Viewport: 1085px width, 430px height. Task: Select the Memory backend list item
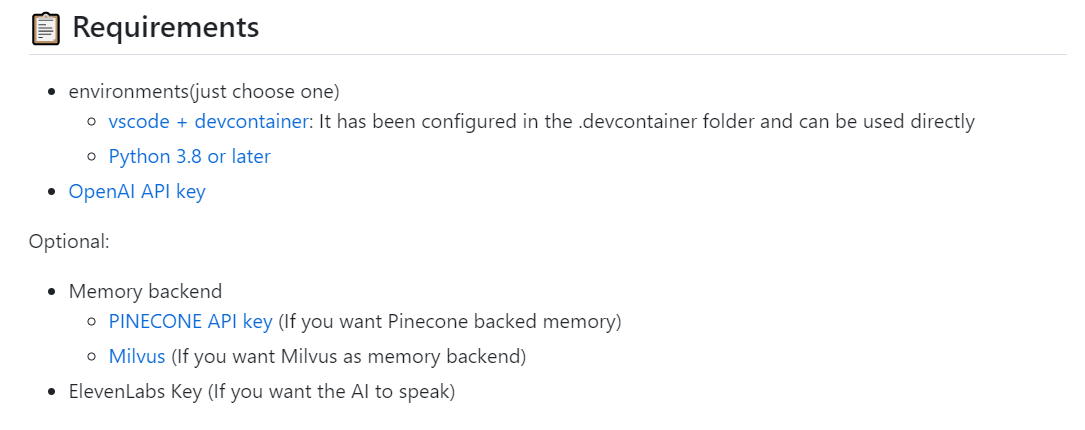point(145,292)
